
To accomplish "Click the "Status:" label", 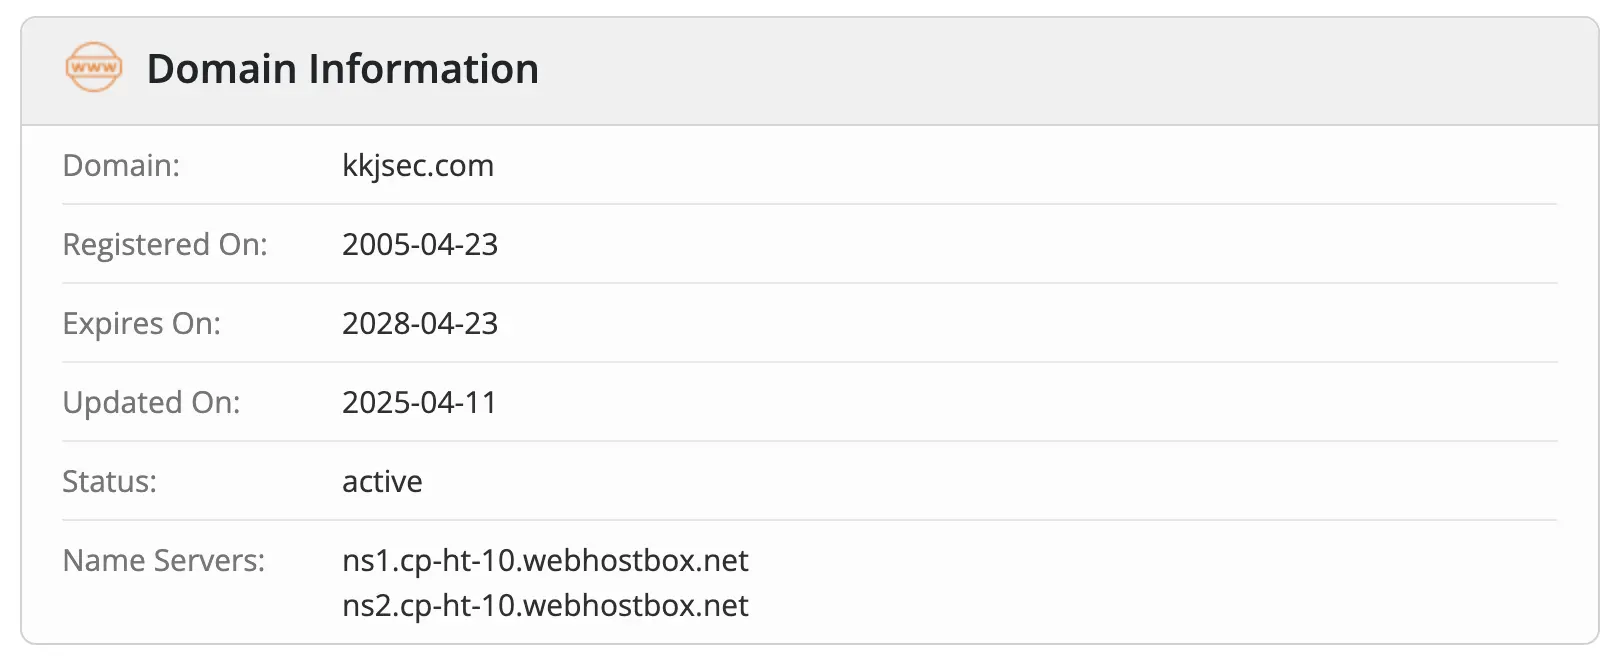I will tap(109, 481).
